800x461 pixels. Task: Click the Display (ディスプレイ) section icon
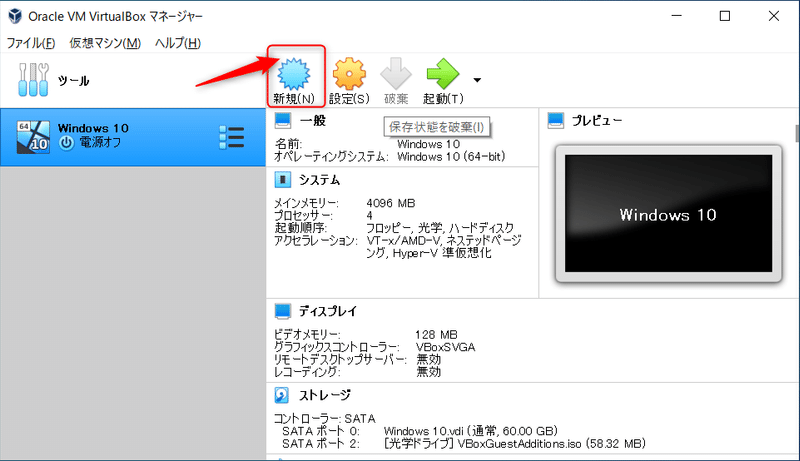pos(283,311)
